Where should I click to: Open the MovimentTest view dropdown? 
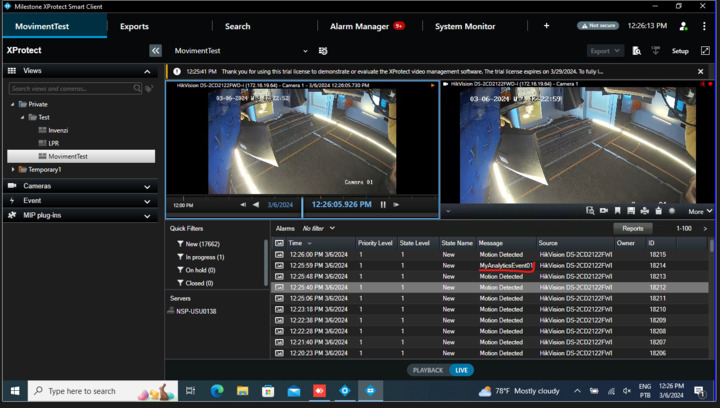[x=305, y=51]
